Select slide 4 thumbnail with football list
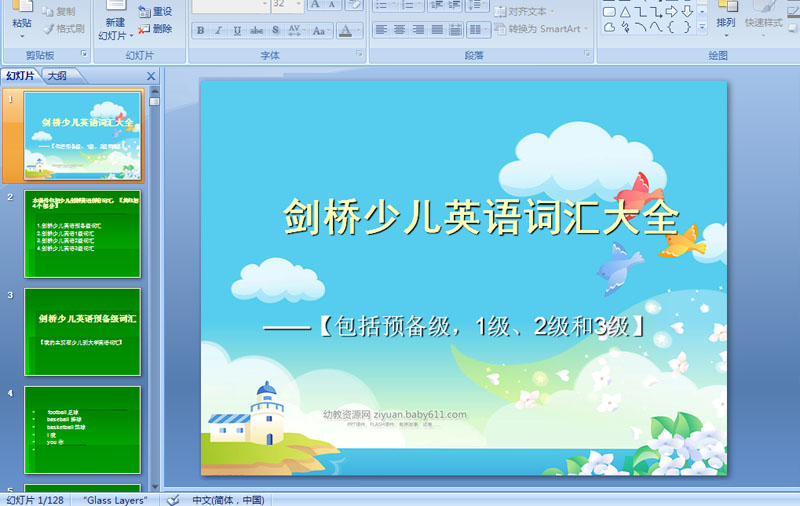The image size is (800, 506). 82,430
